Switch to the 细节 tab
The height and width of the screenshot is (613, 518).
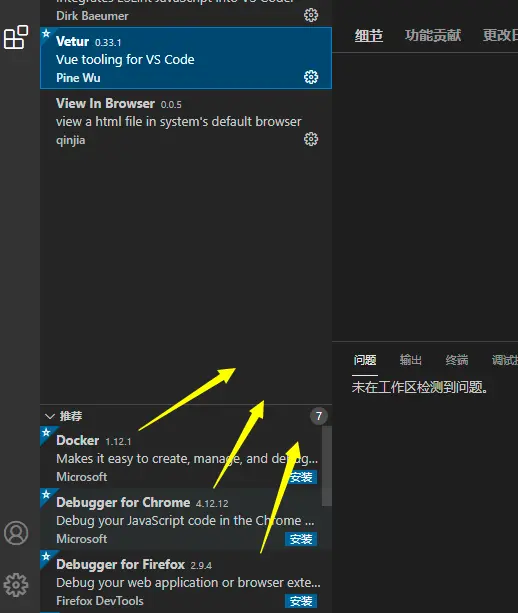(369, 36)
